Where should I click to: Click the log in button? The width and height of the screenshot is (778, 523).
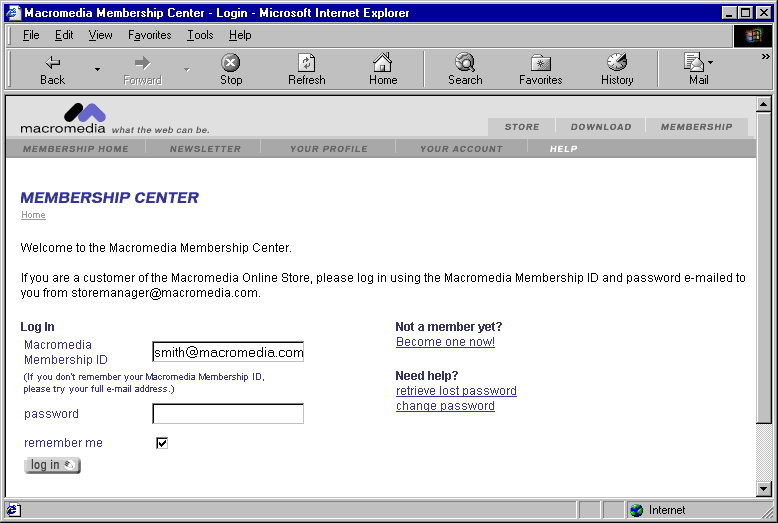pyautogui.click(x=52, y=465)
